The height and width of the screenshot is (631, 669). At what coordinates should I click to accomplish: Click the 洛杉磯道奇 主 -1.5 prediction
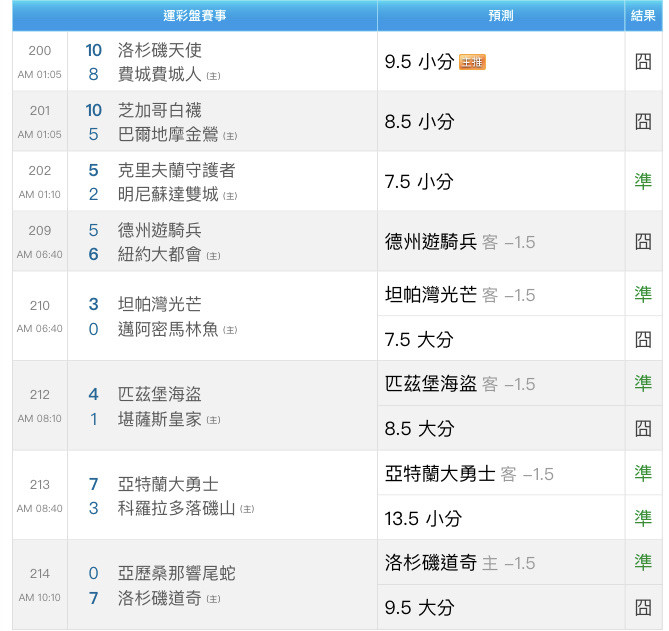coord(460,563)
